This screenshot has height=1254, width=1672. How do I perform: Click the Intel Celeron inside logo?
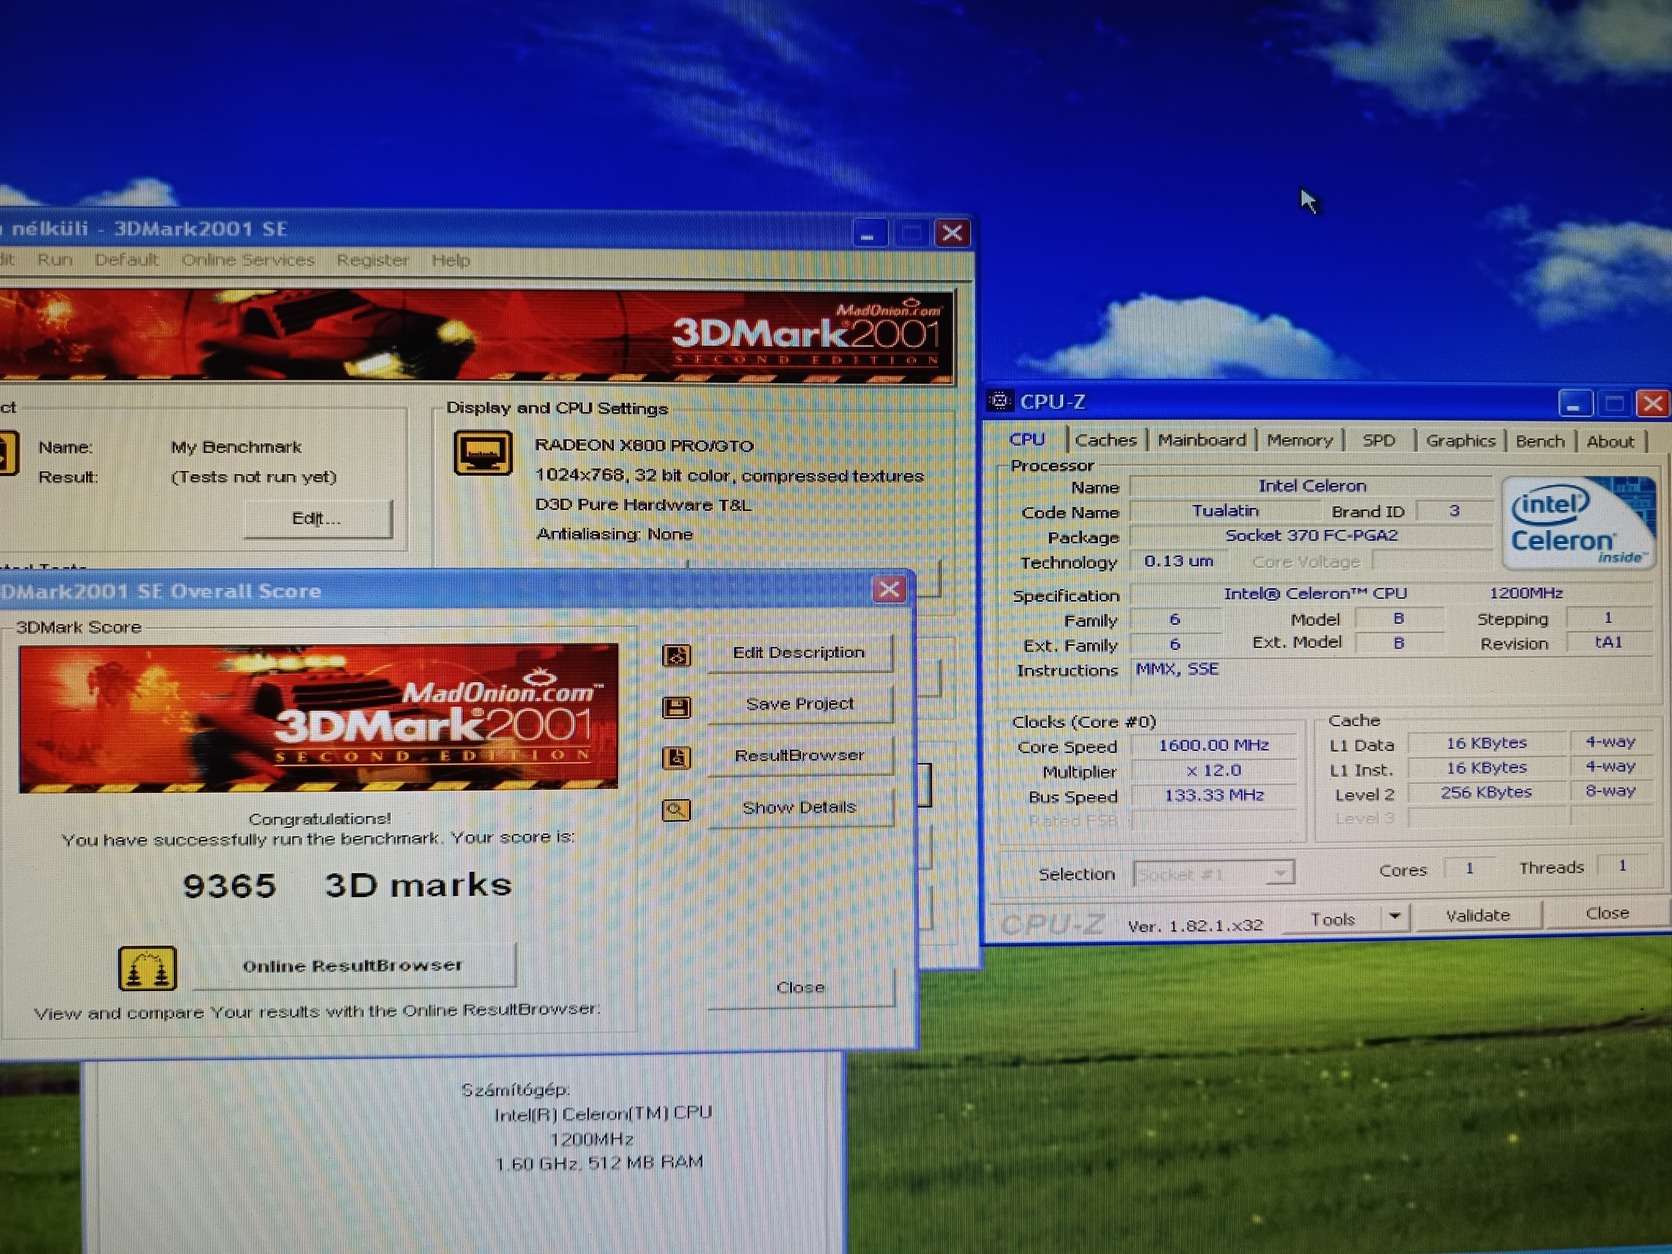click(x=1577, y=523)
